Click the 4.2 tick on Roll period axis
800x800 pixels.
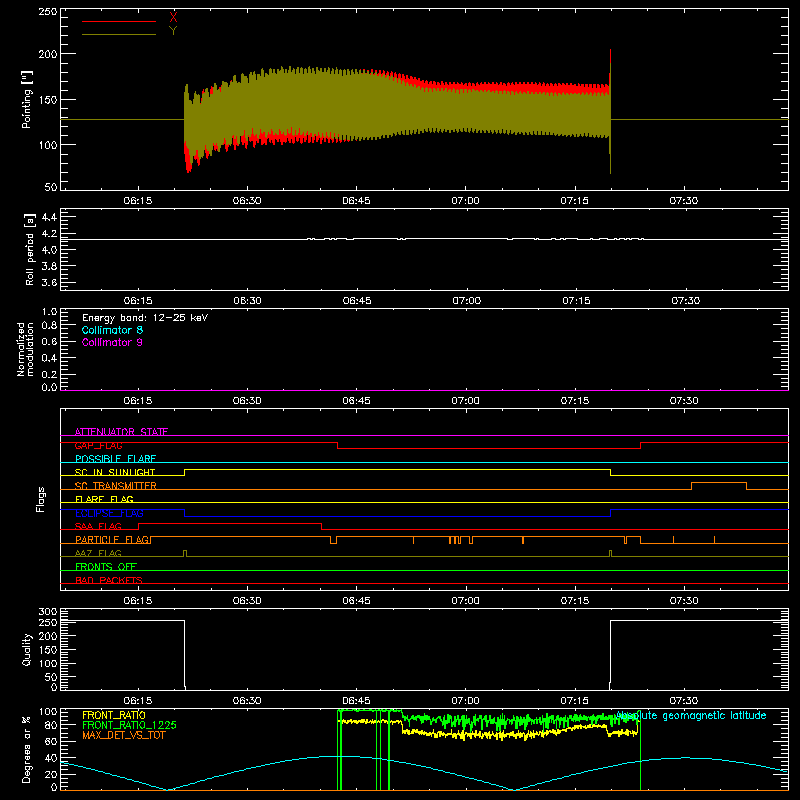[x=49, y=234]
